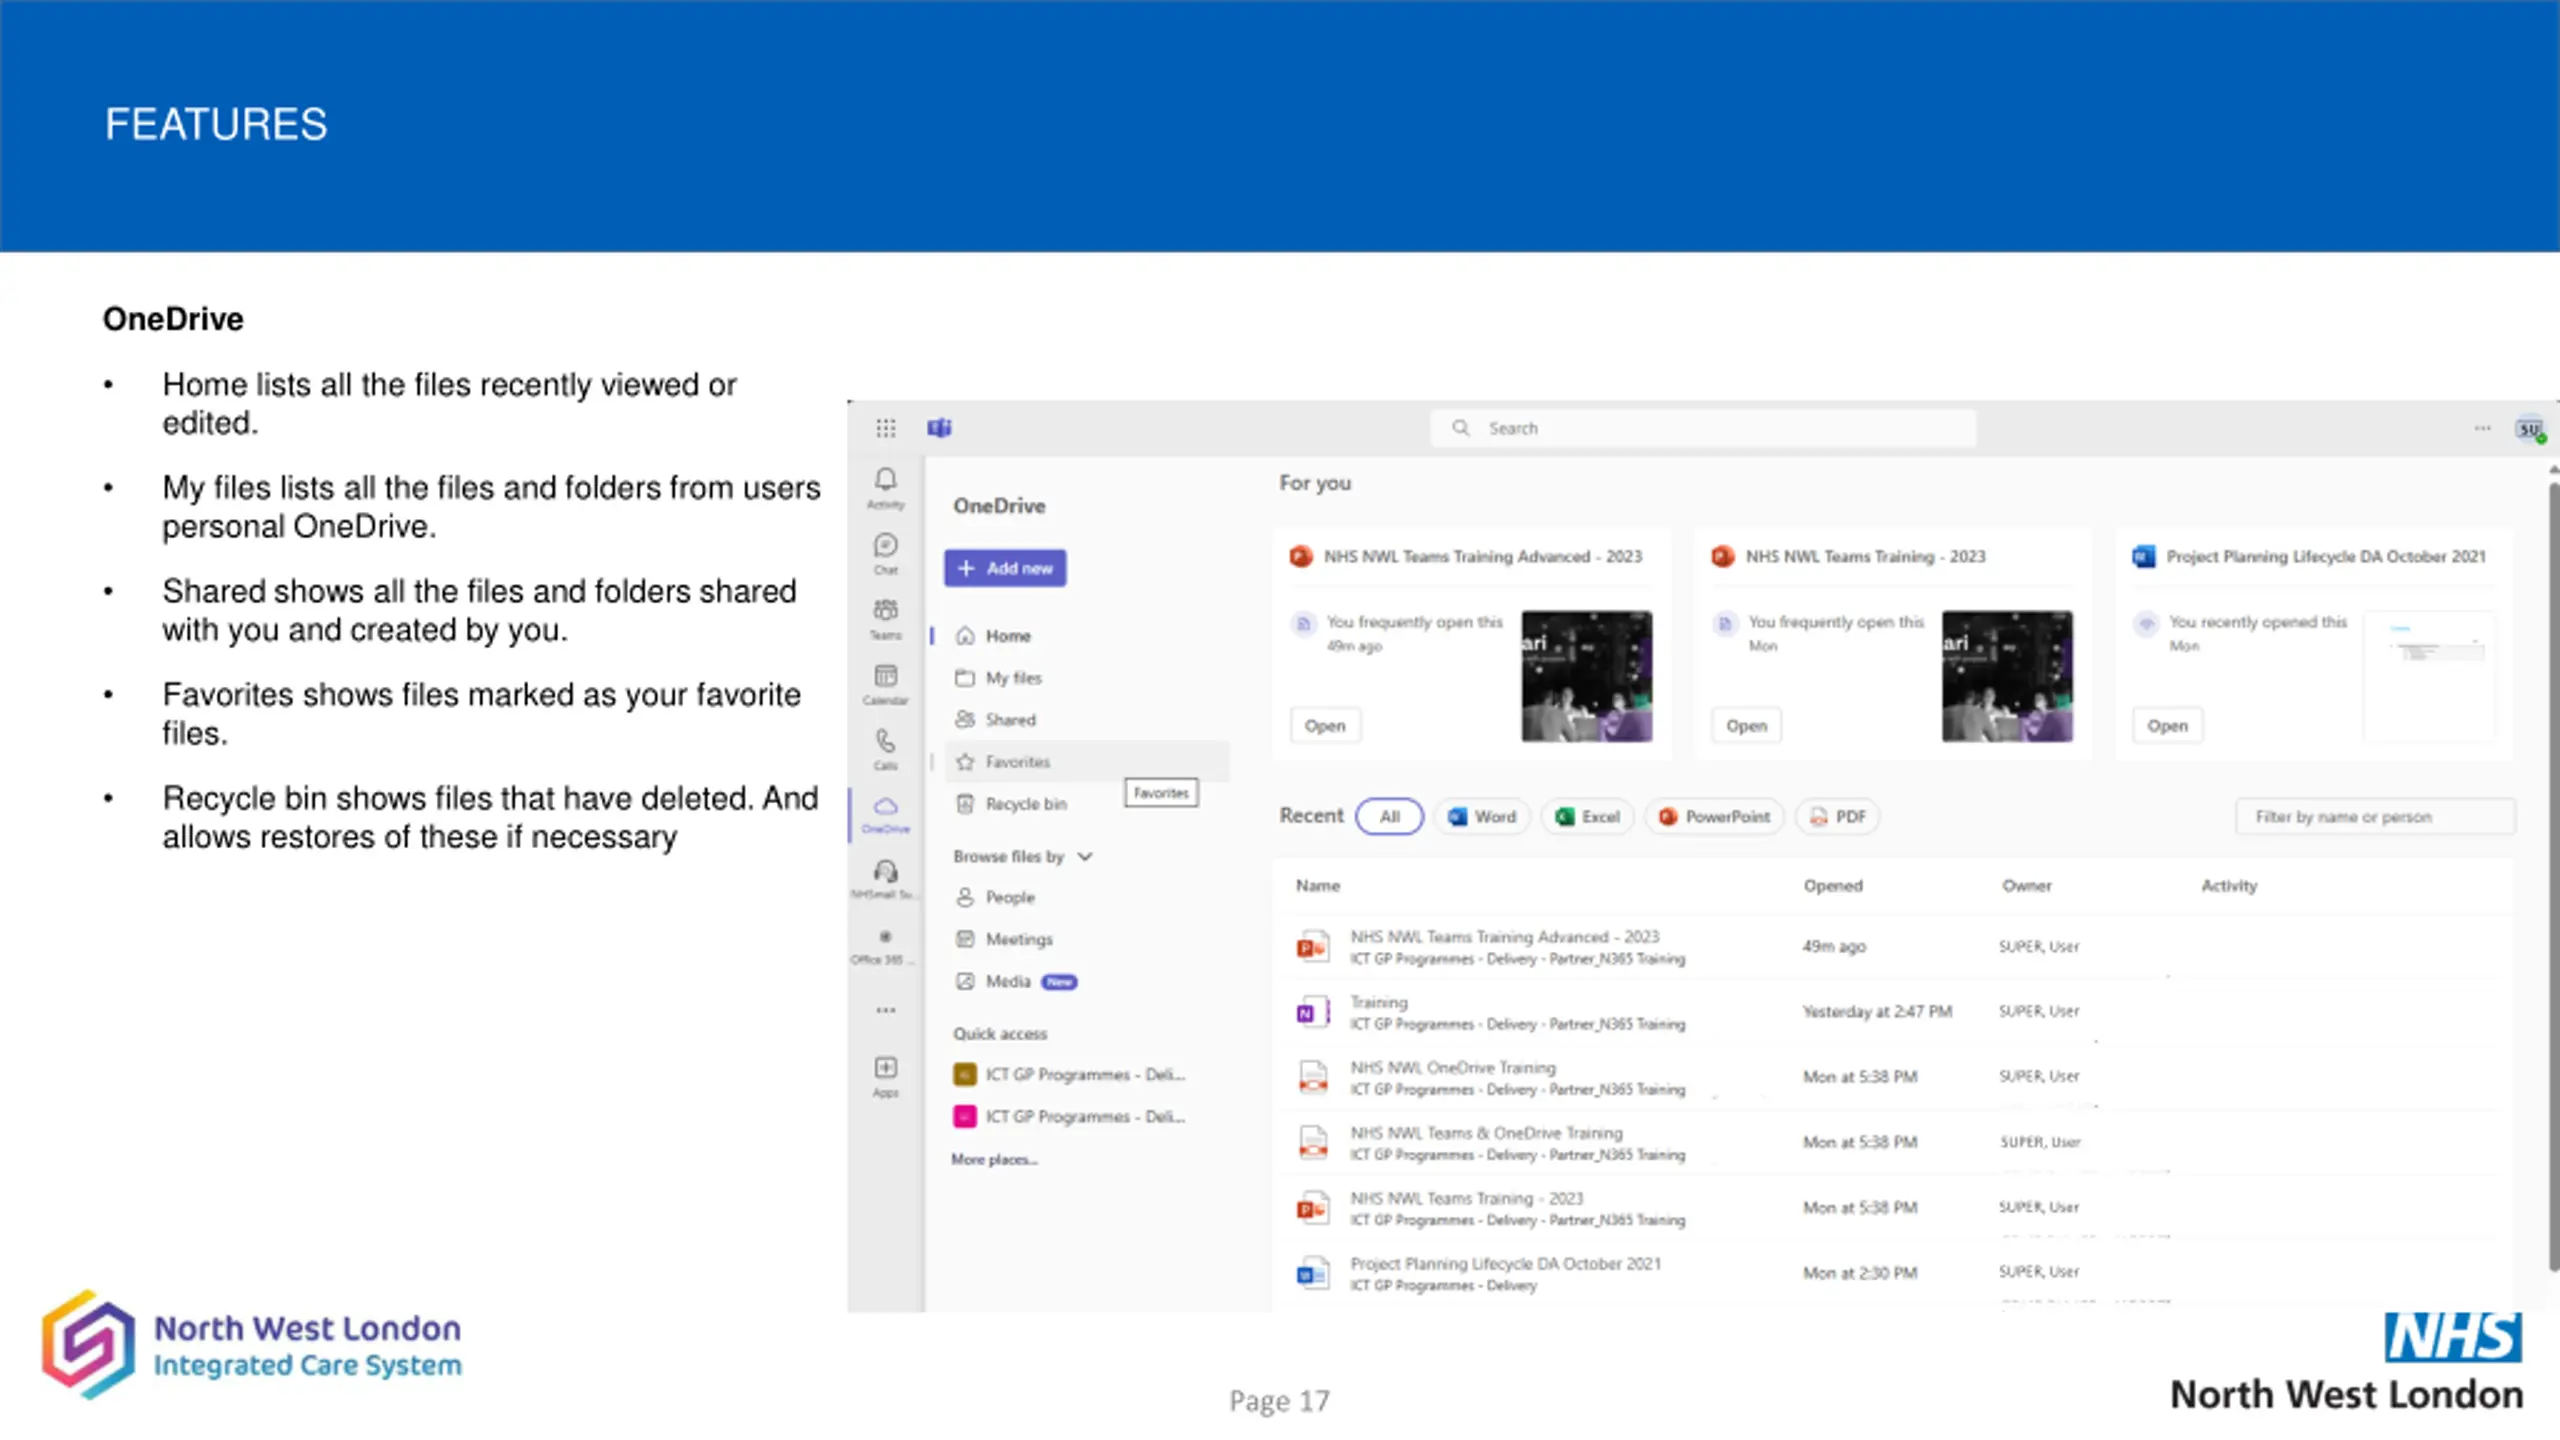Open the Teams icon in sidebar
2560x1440 pixels.
[x=885, y=619]
